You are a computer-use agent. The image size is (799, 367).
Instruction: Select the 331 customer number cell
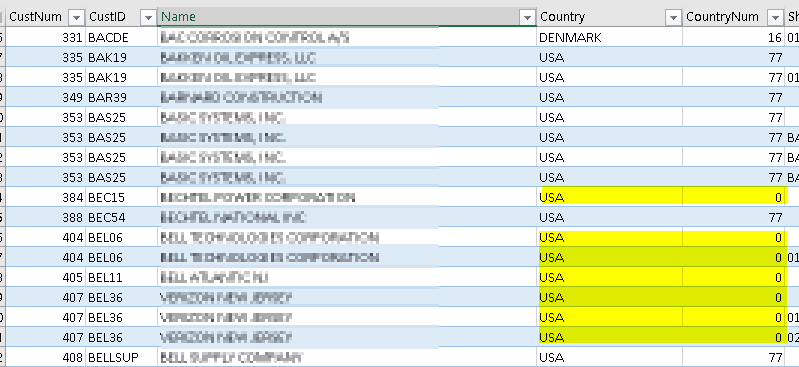[45, 37]
